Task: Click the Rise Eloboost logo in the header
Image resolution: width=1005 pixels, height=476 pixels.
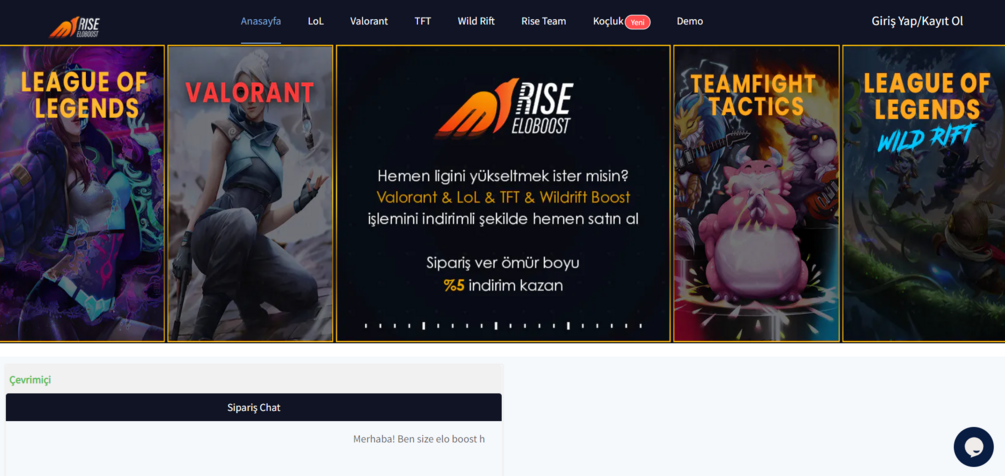Action: [x=74, y=26]
